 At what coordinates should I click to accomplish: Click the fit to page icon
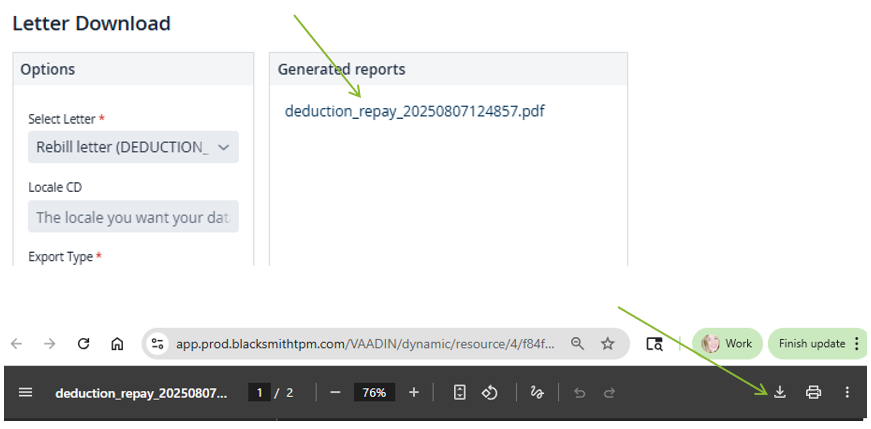pos(459,392)
